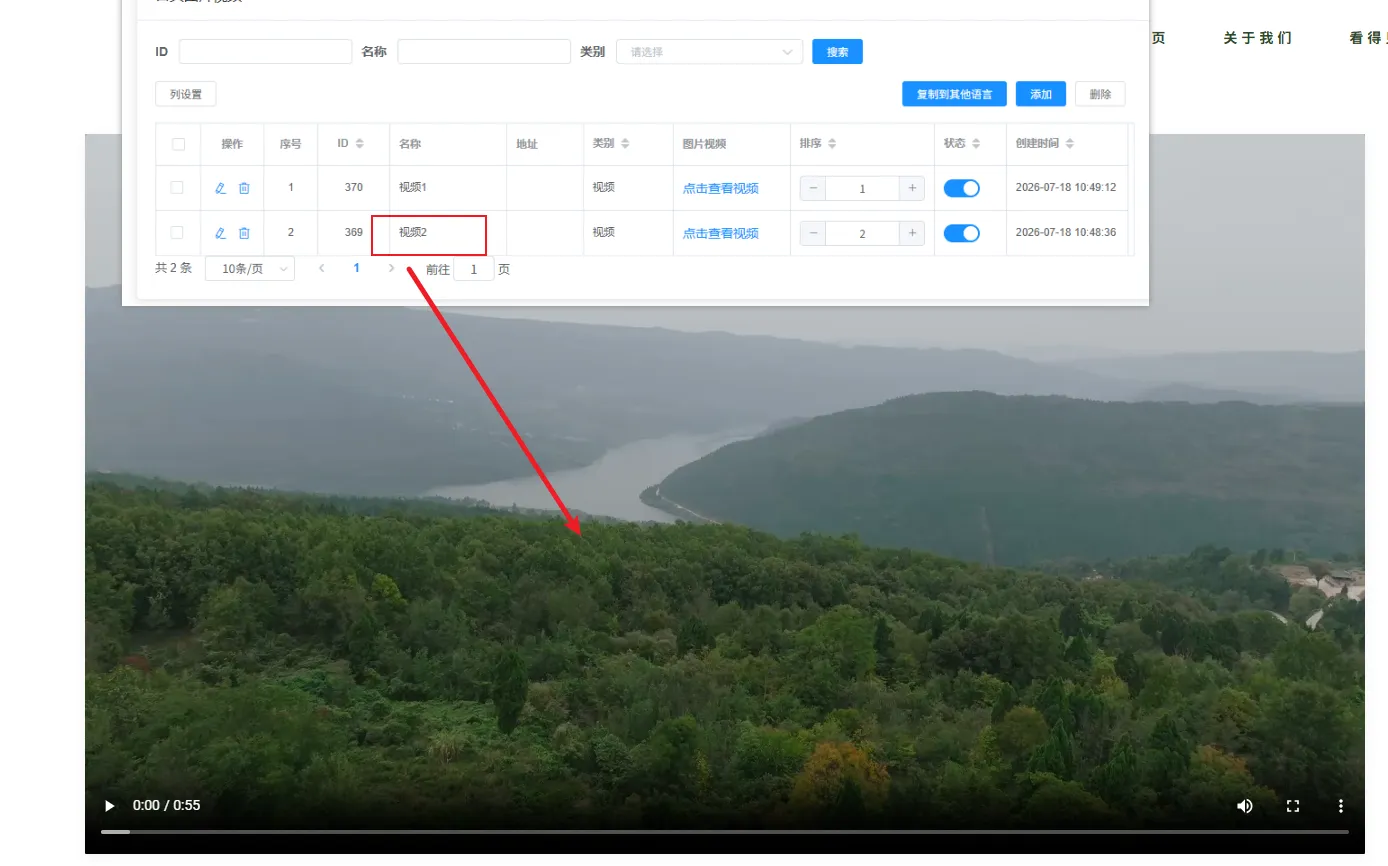The image size is (1388, 866).
Task: Select all rows with header checkbox
Action: tap(178, 144)
